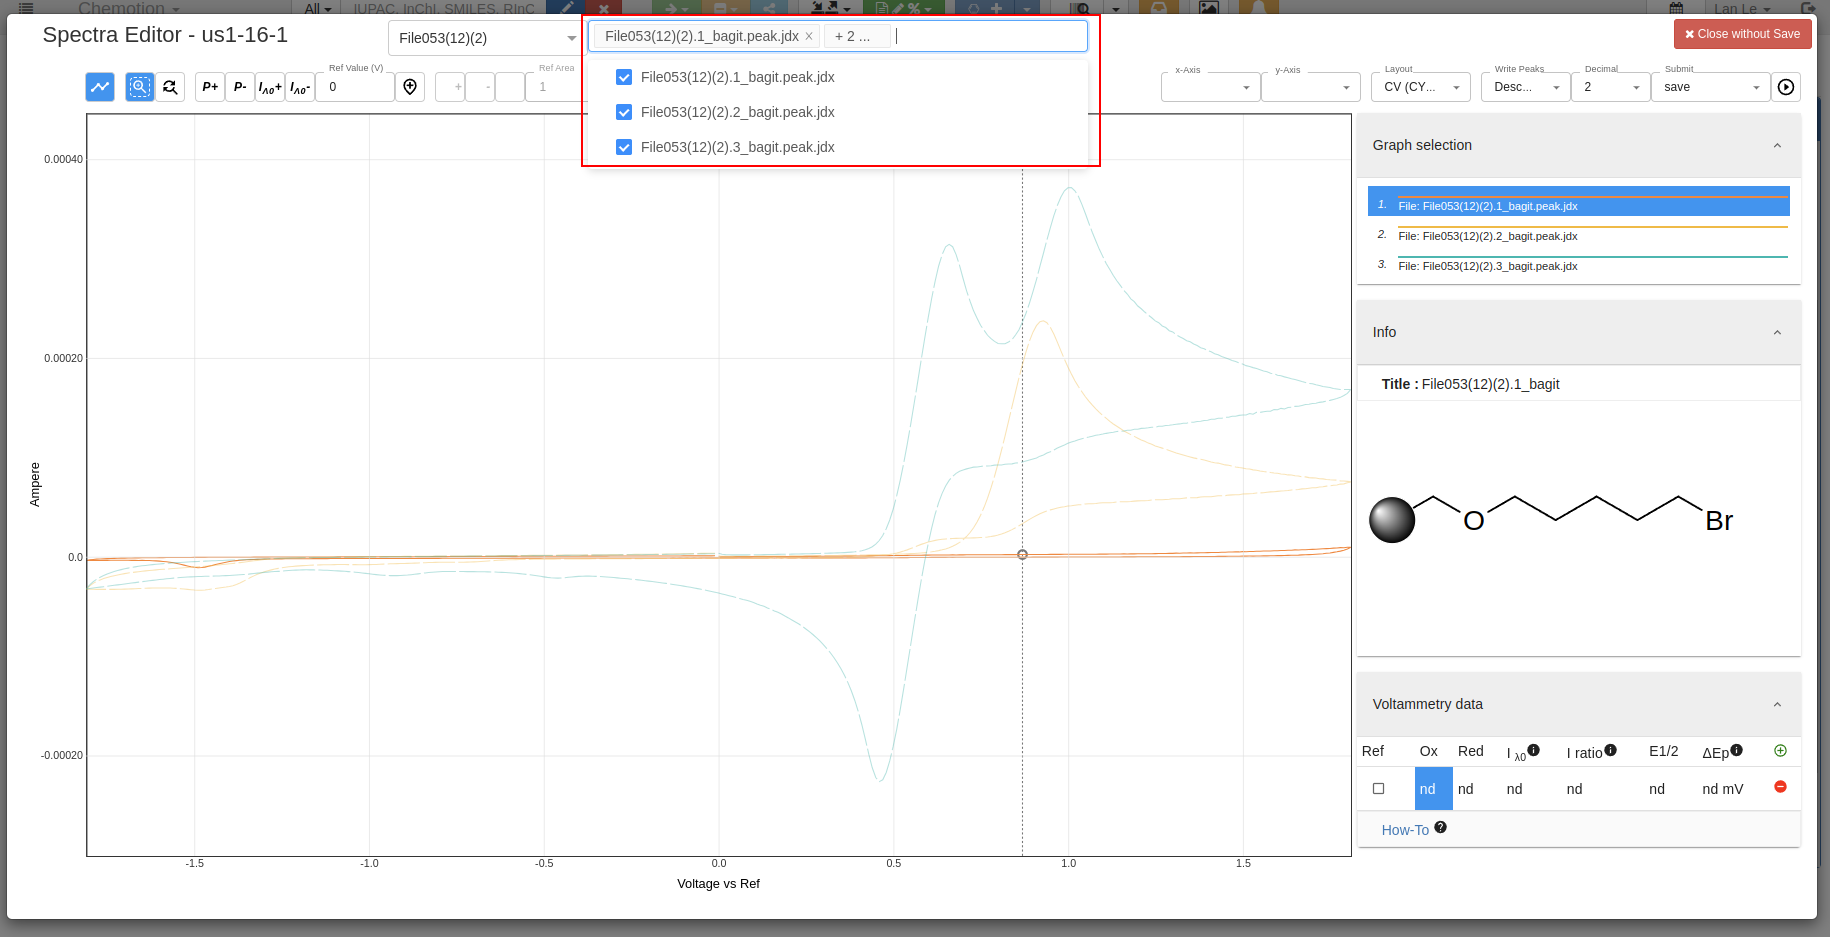Click the Ref Value (V) input field

click(x=355, y=87)
